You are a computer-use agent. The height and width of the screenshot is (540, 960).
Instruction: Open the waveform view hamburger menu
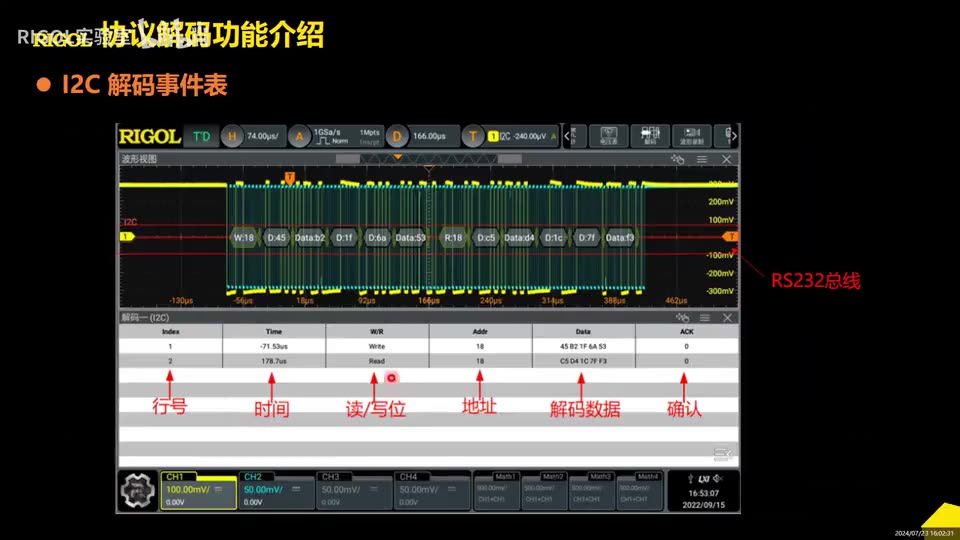pos(702,159)
